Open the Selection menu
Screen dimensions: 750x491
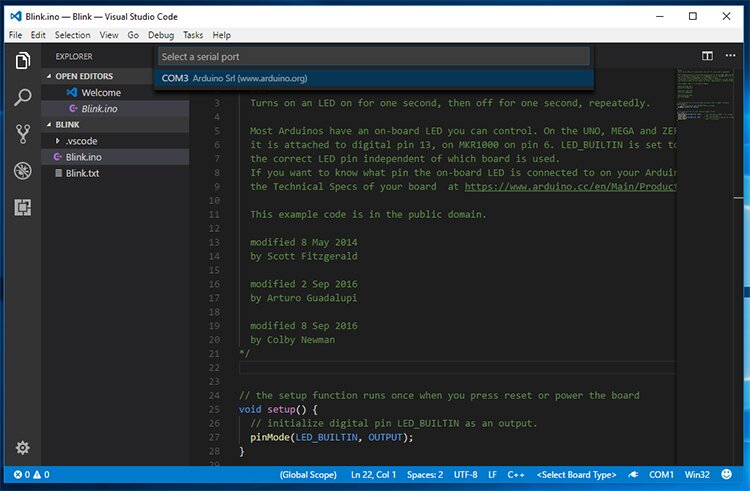coord(72,35)
